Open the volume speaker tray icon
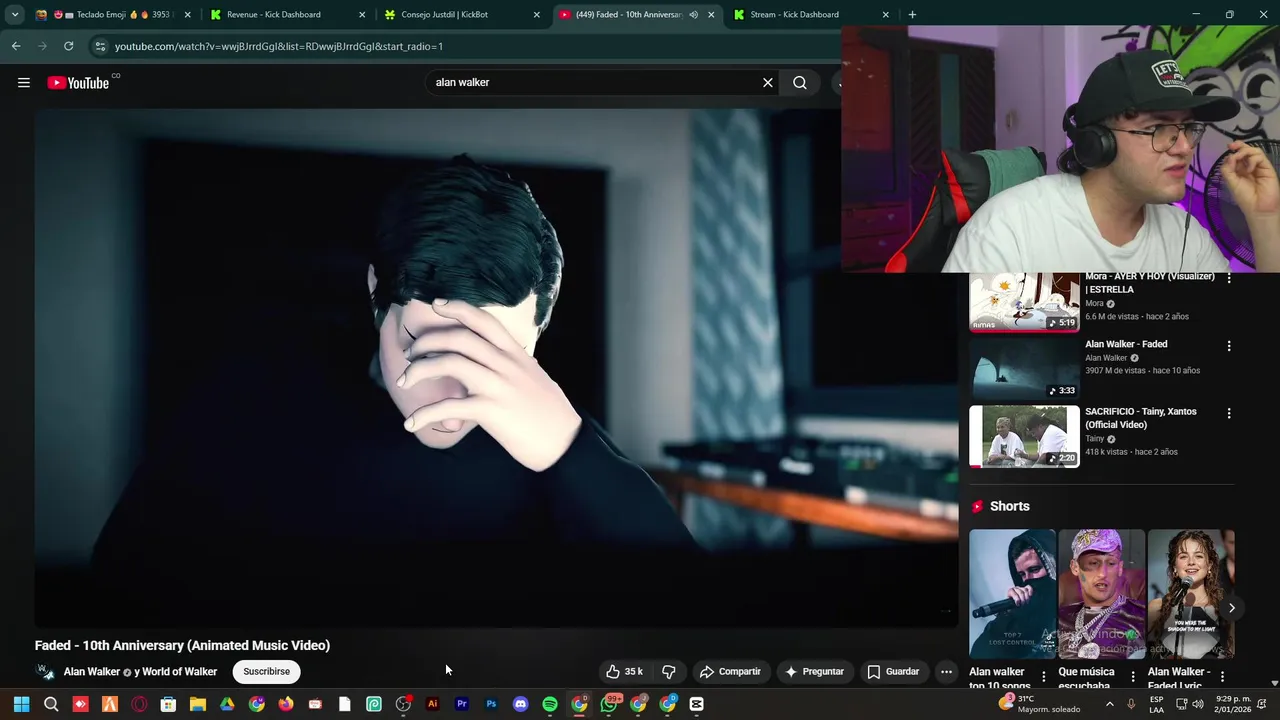 tap(1198, 705)
